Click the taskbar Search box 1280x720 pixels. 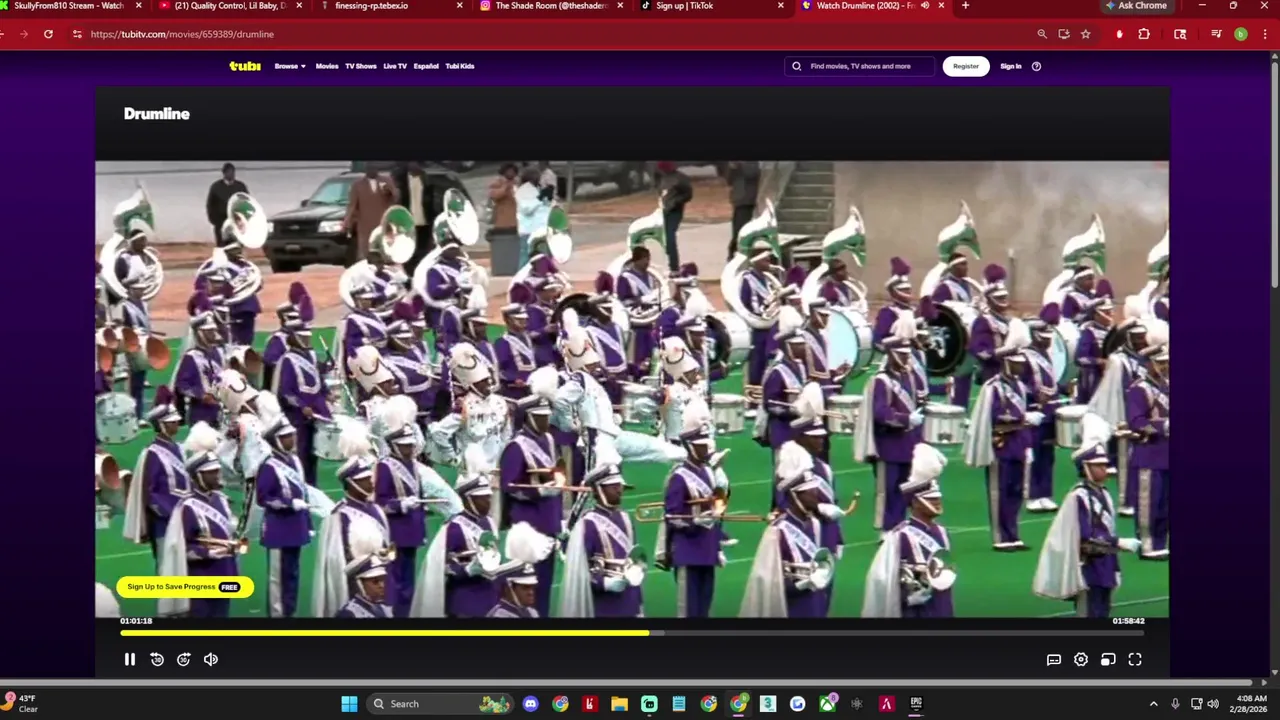[440, 704]
